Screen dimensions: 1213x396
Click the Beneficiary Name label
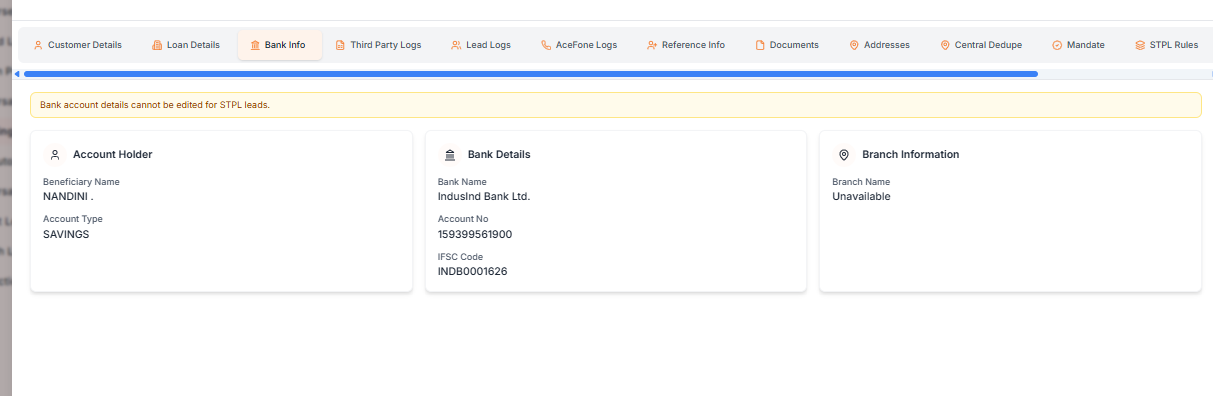tap(81, 182)
